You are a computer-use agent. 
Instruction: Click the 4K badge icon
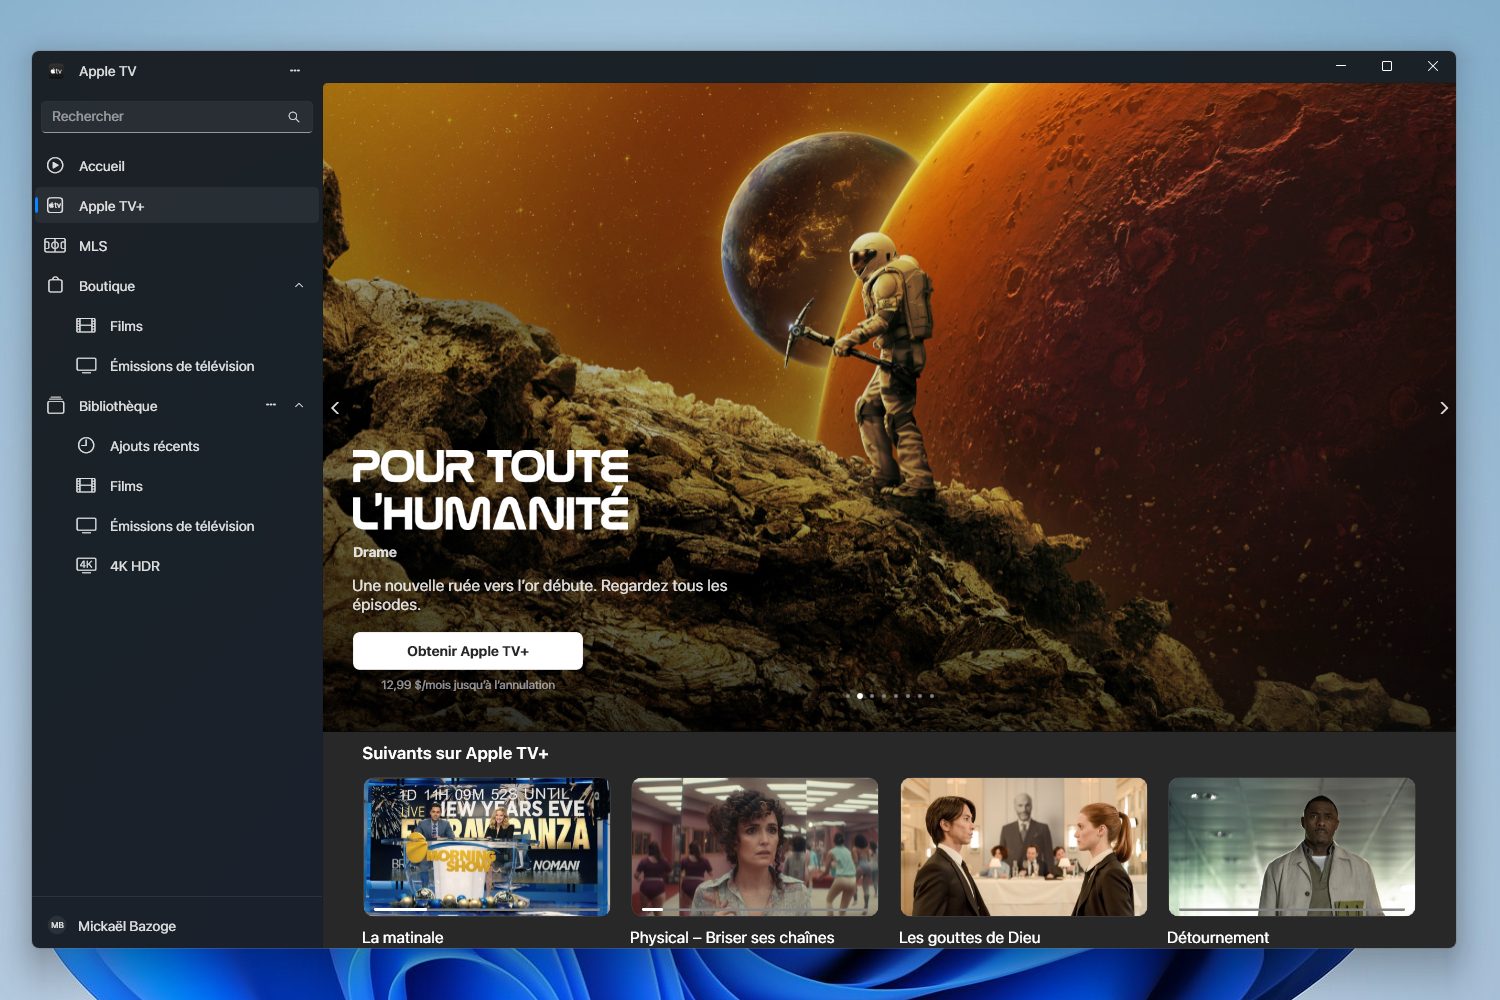tap(86, 565)
